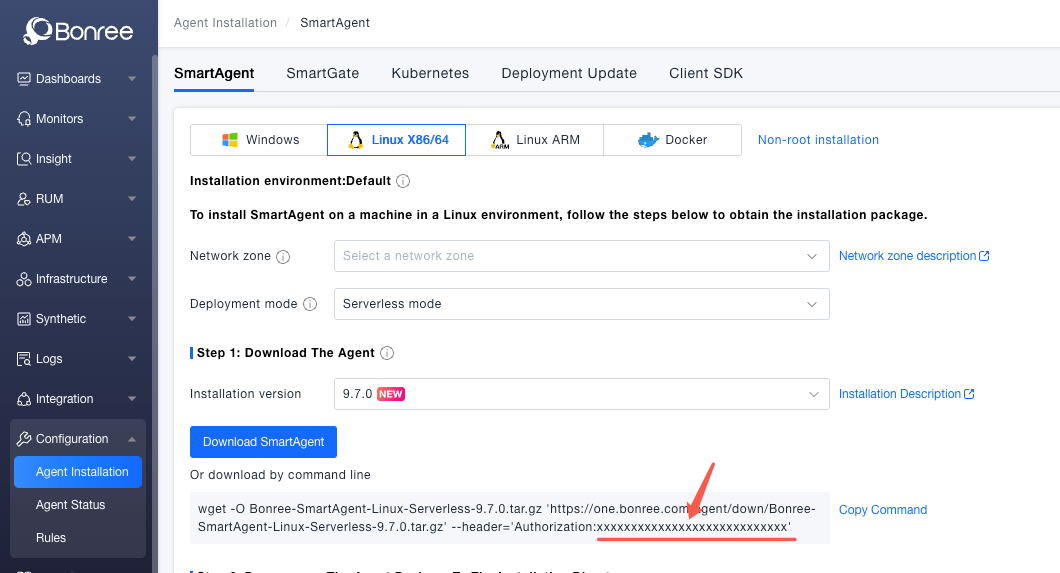The width and height of the screenshot is (1060, 573).
Task: Click info icon beside Step 1 heading
Action: (x=387, y=353)
